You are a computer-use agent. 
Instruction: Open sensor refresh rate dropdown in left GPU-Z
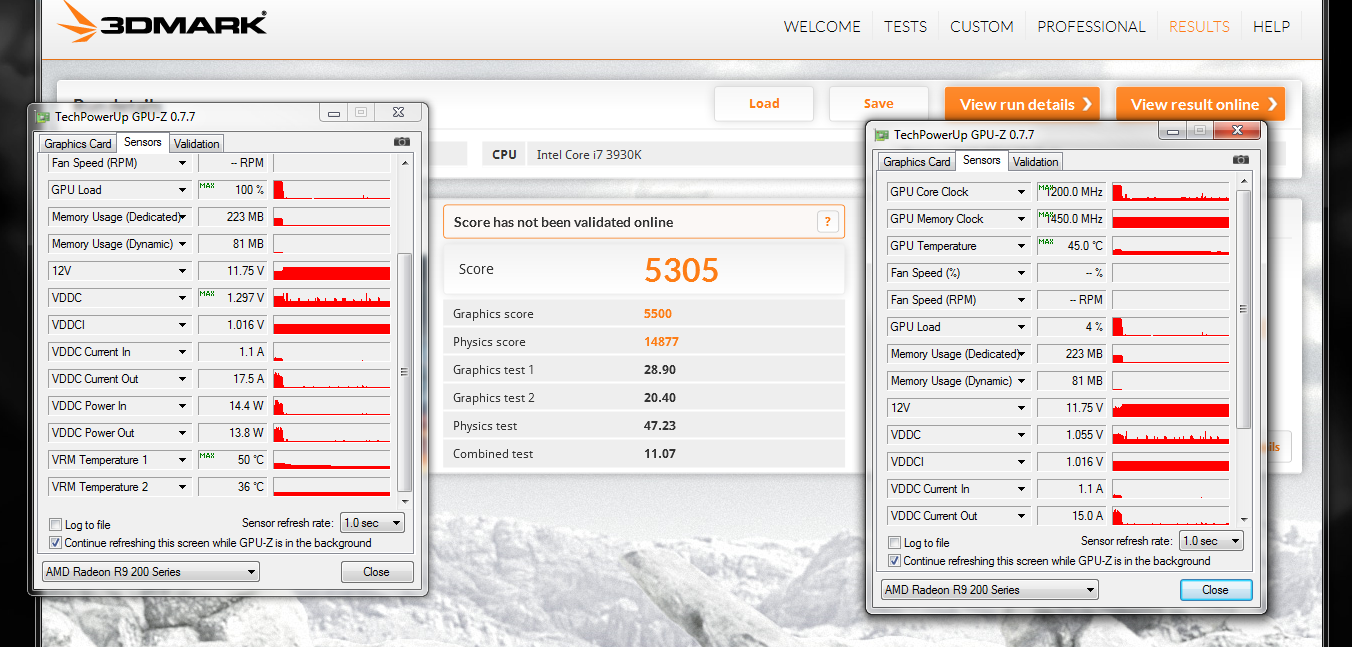click(x=373, y=523)
